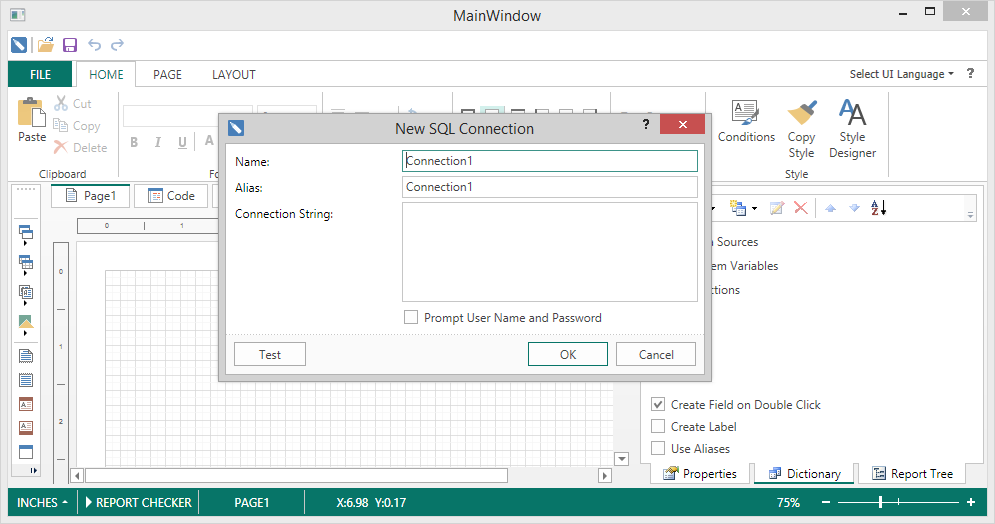Viewport: 995px width, 524px height.
Task: Switch to the HOME ribbon tab
Action: point(106,74)
